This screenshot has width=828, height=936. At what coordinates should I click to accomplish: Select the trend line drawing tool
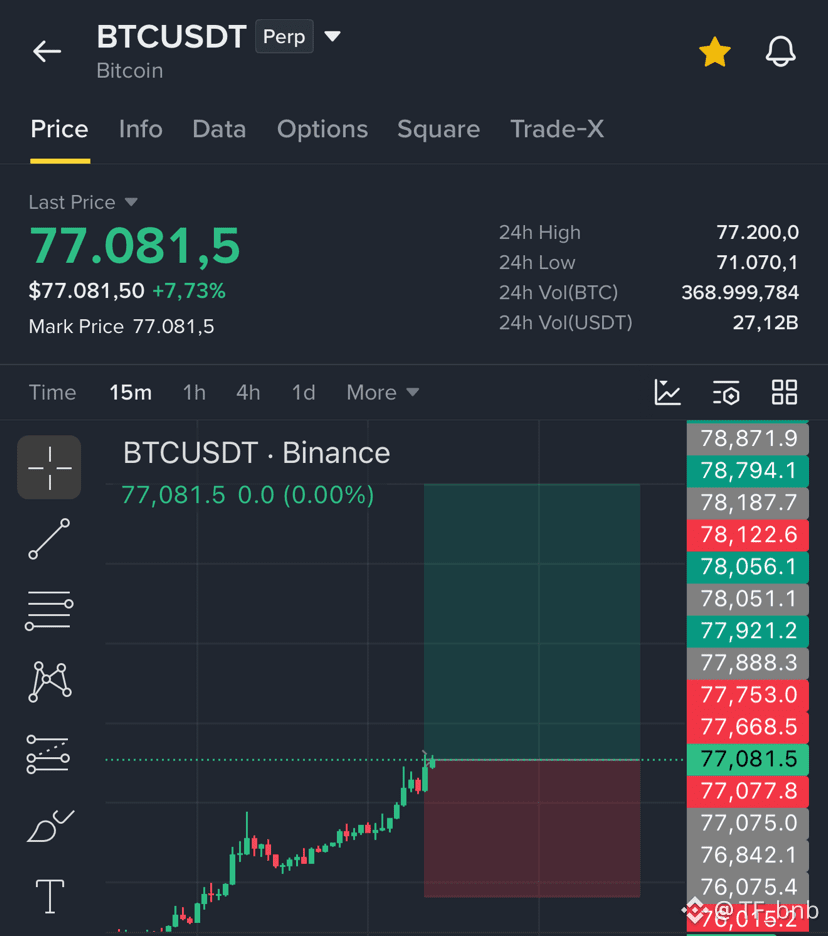tap(49, 539)
